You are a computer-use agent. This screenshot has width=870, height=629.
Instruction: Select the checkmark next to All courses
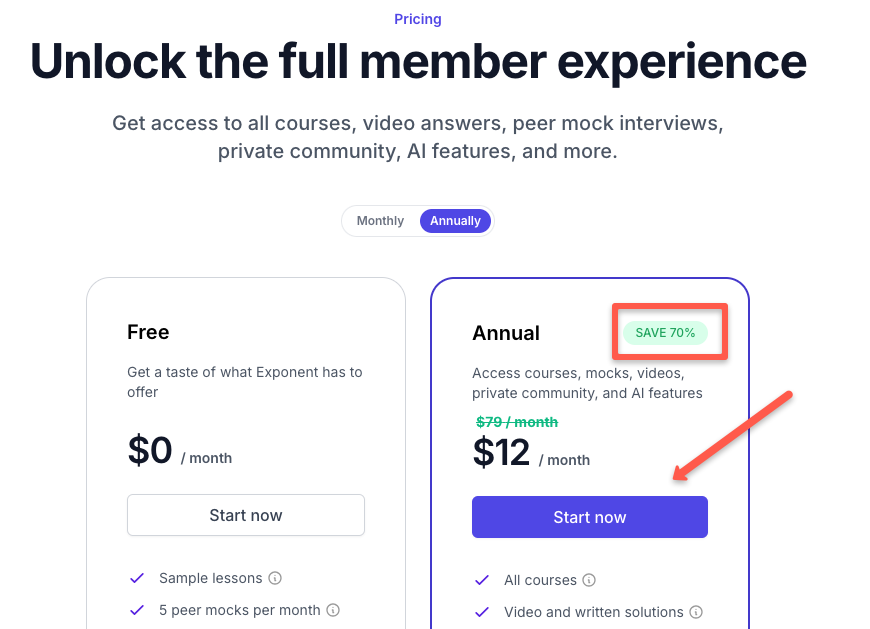click(x=482, y=580)
